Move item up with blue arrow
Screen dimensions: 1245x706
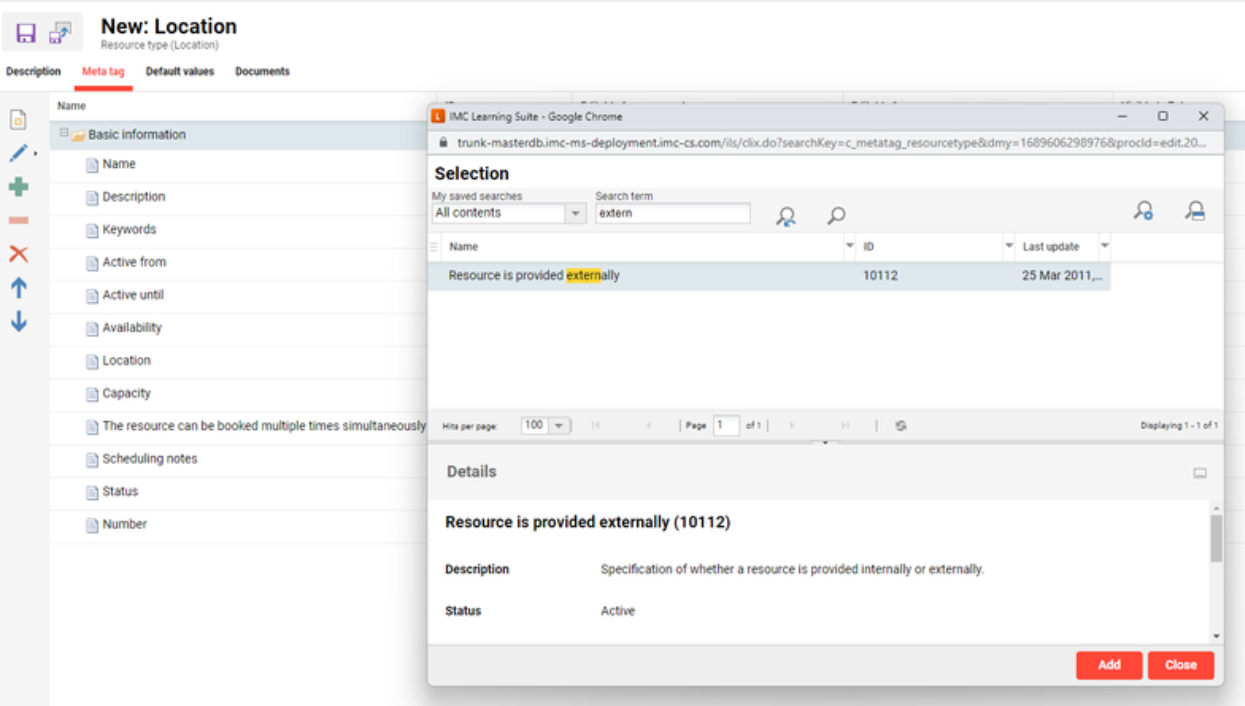click(x=18, y=288)
